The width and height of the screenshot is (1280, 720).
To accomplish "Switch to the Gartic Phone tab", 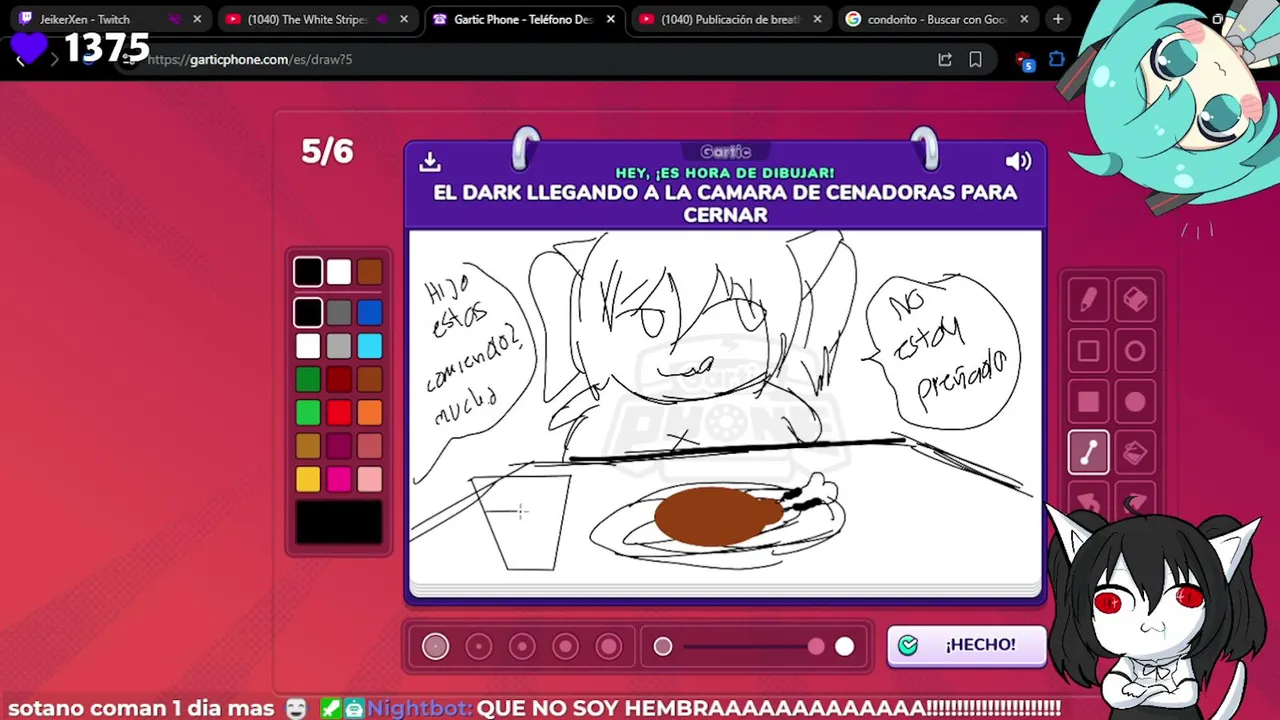I will (523, 19).
